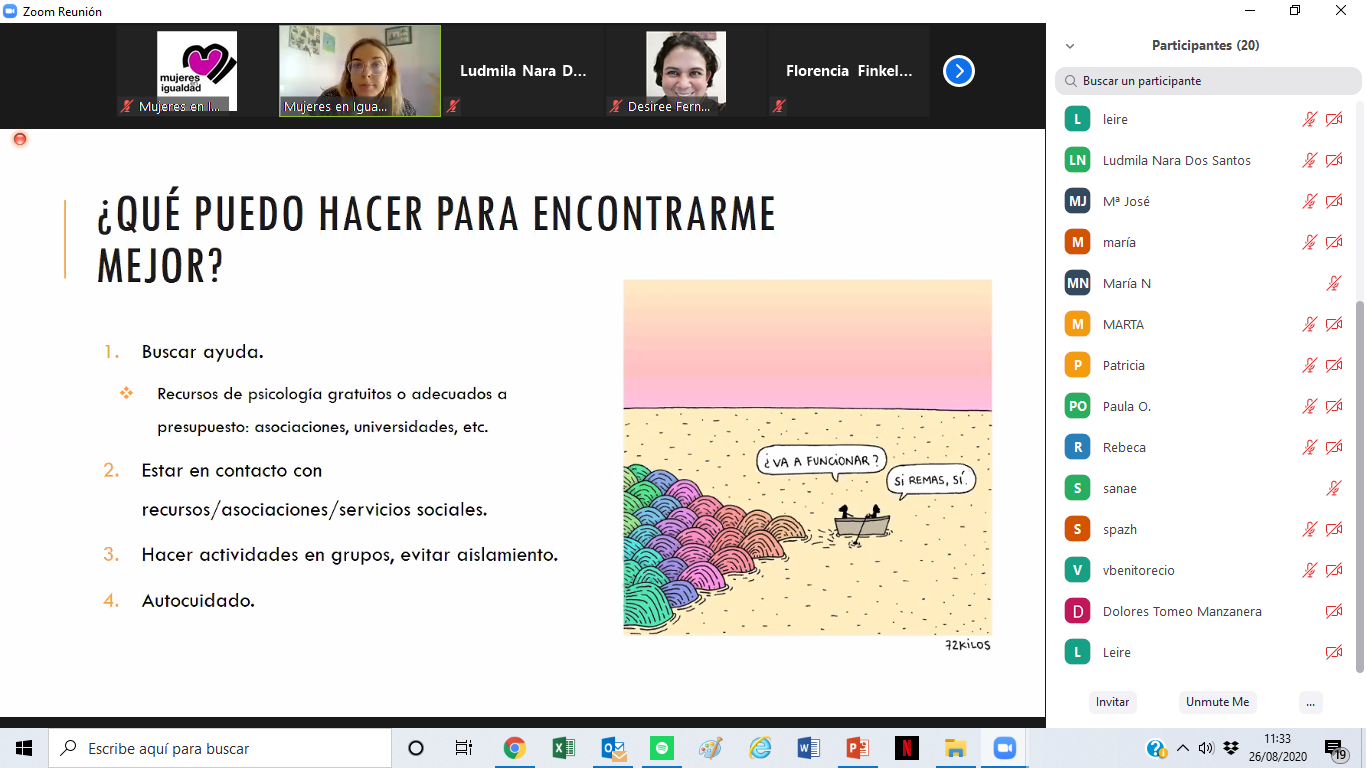Open Spotify from the taskbar
This screenshot has height=768, width=1366.
coord(661,748)
